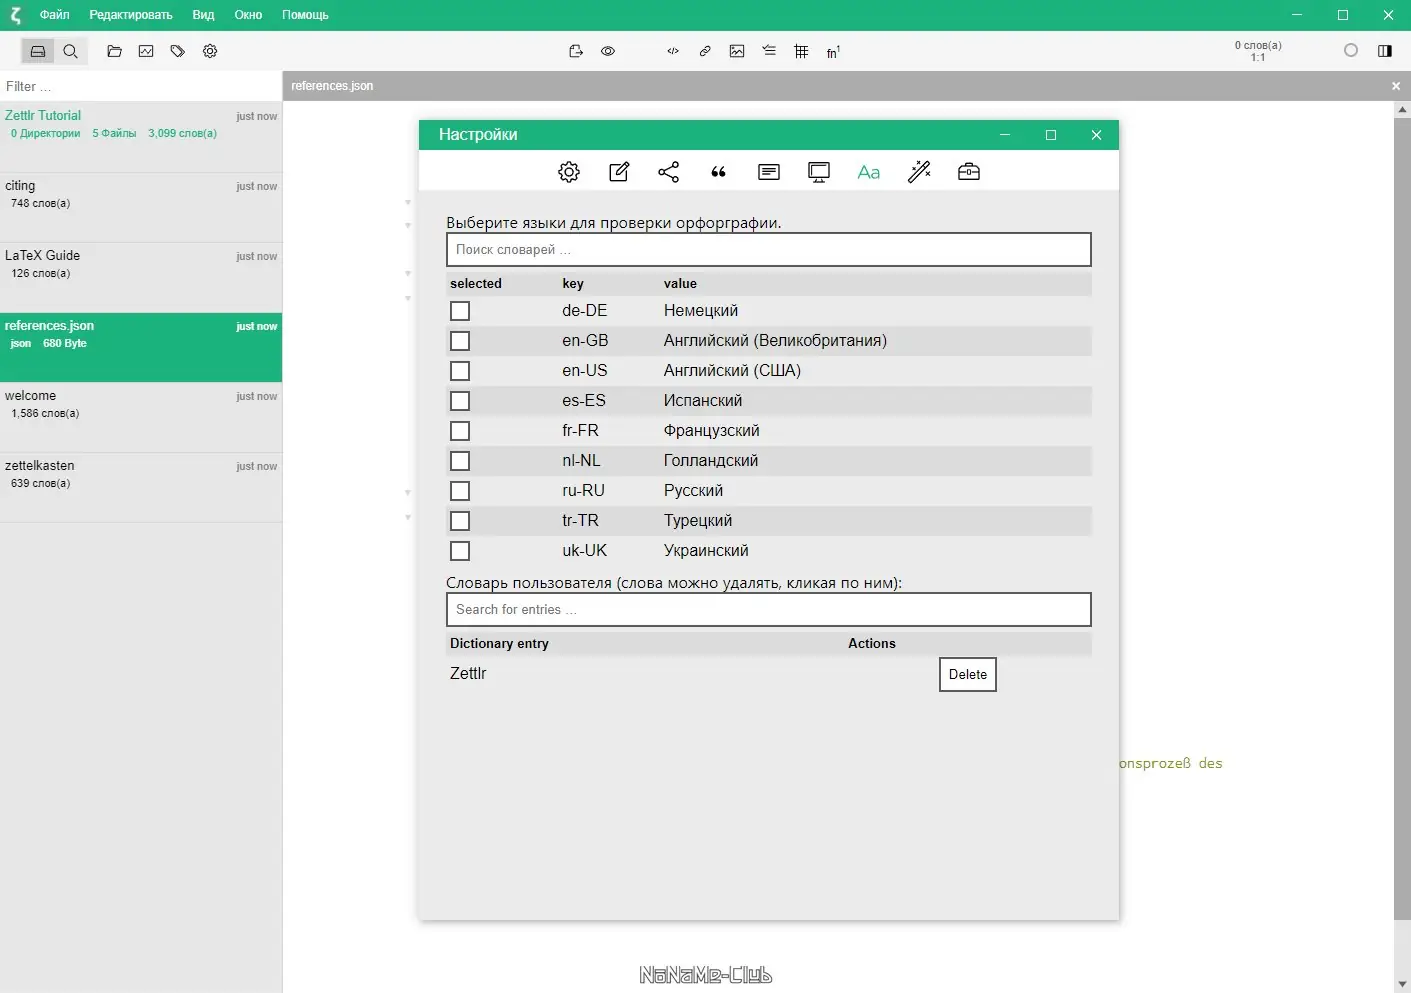This screenshot has width=1411, height=993.
Task: Open the Редактировать menu
Action: pos(131,15)
